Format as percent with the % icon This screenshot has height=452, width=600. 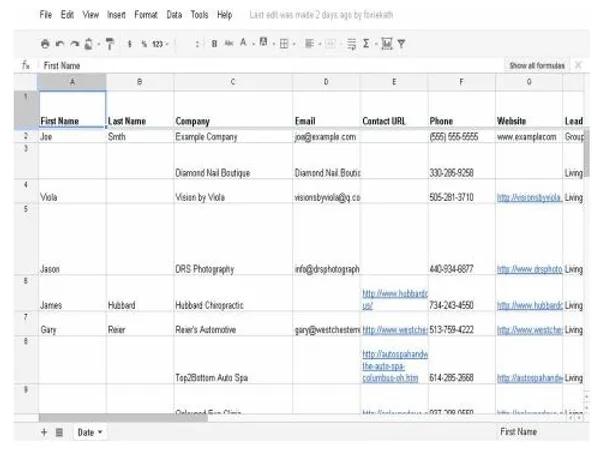click(x=144, y=44)
